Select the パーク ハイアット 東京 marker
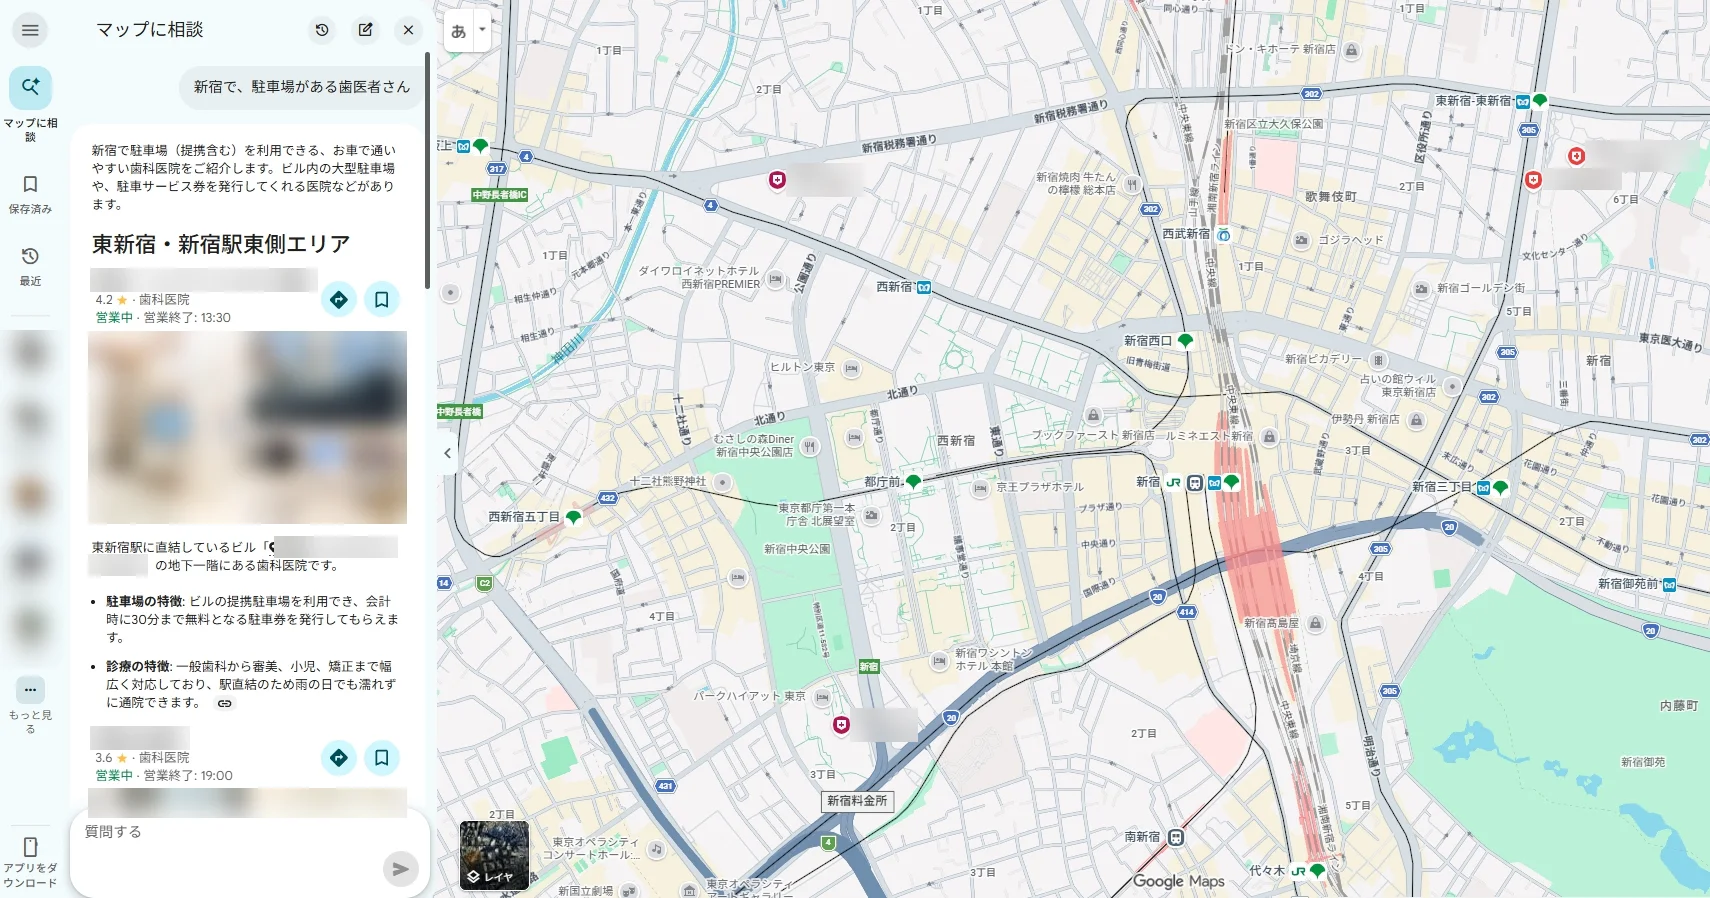1710x898 pixels. point(822,697)
